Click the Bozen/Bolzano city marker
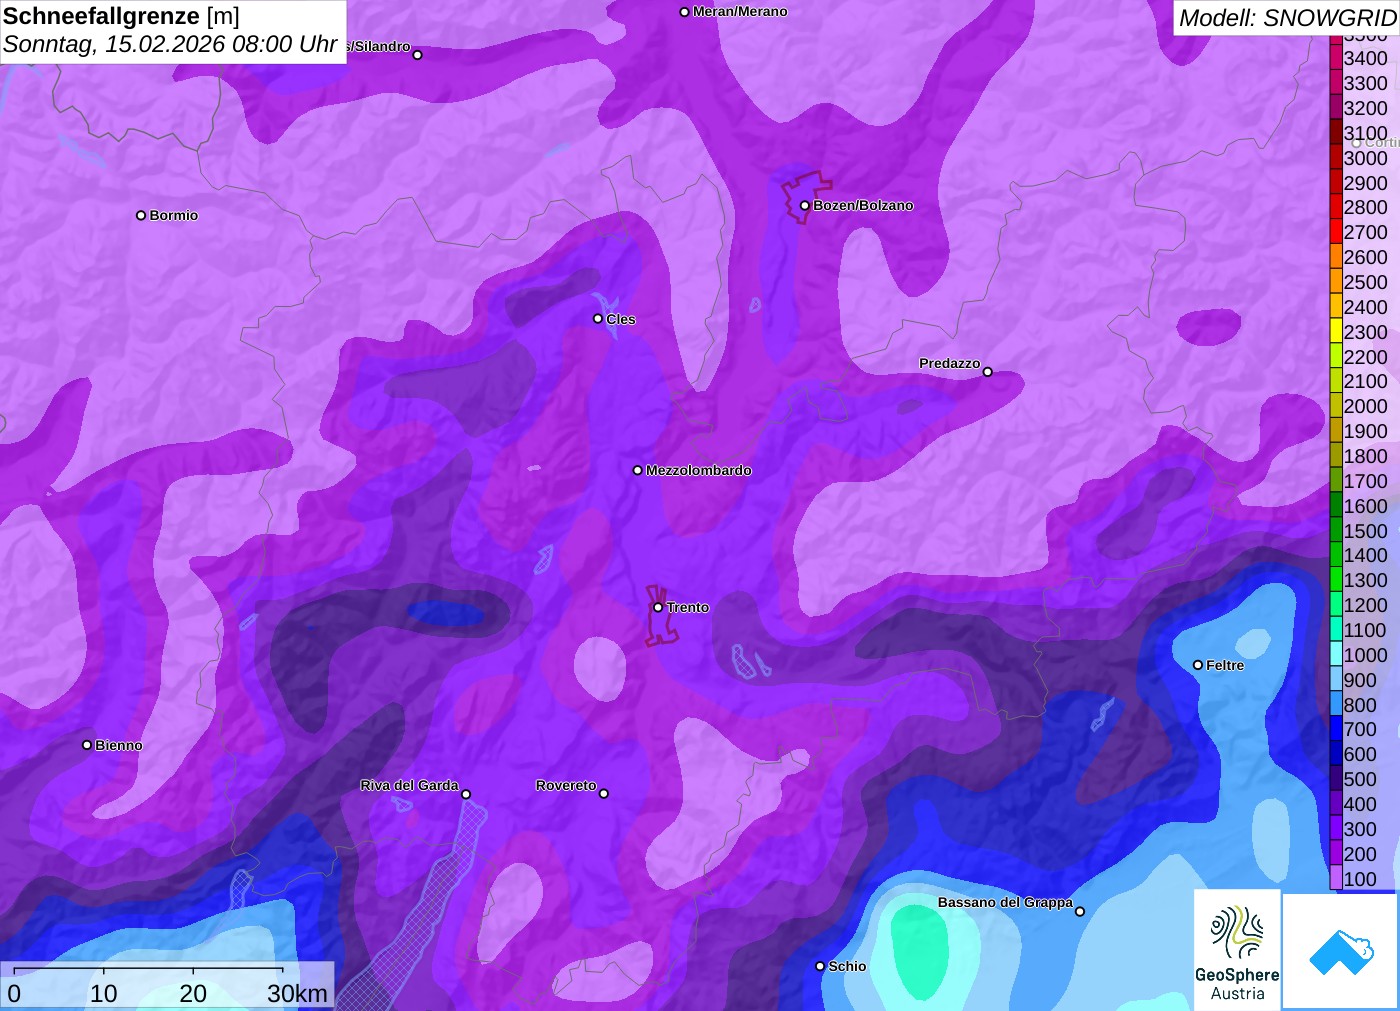The width and height of the screenshot is (1400, 1011). (x=805, y=206)
